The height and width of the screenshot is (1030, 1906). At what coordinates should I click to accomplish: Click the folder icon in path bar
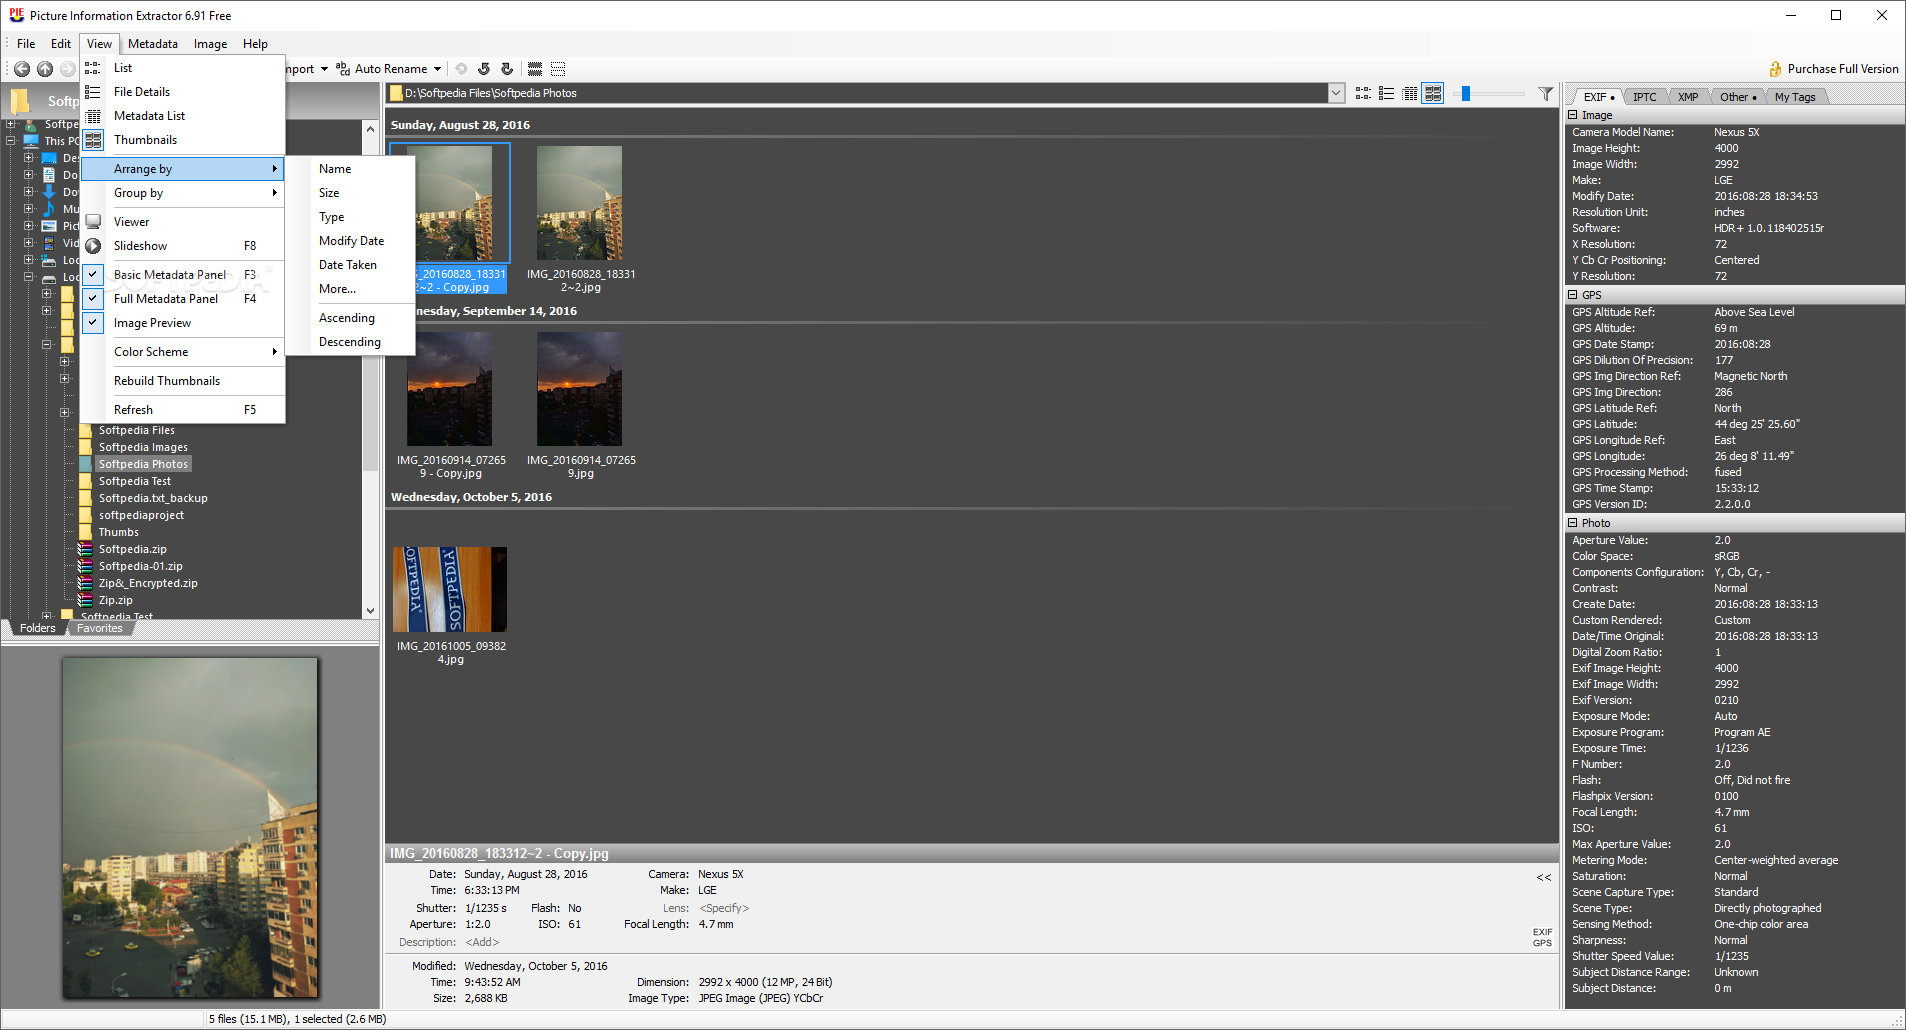click(396, 93)
